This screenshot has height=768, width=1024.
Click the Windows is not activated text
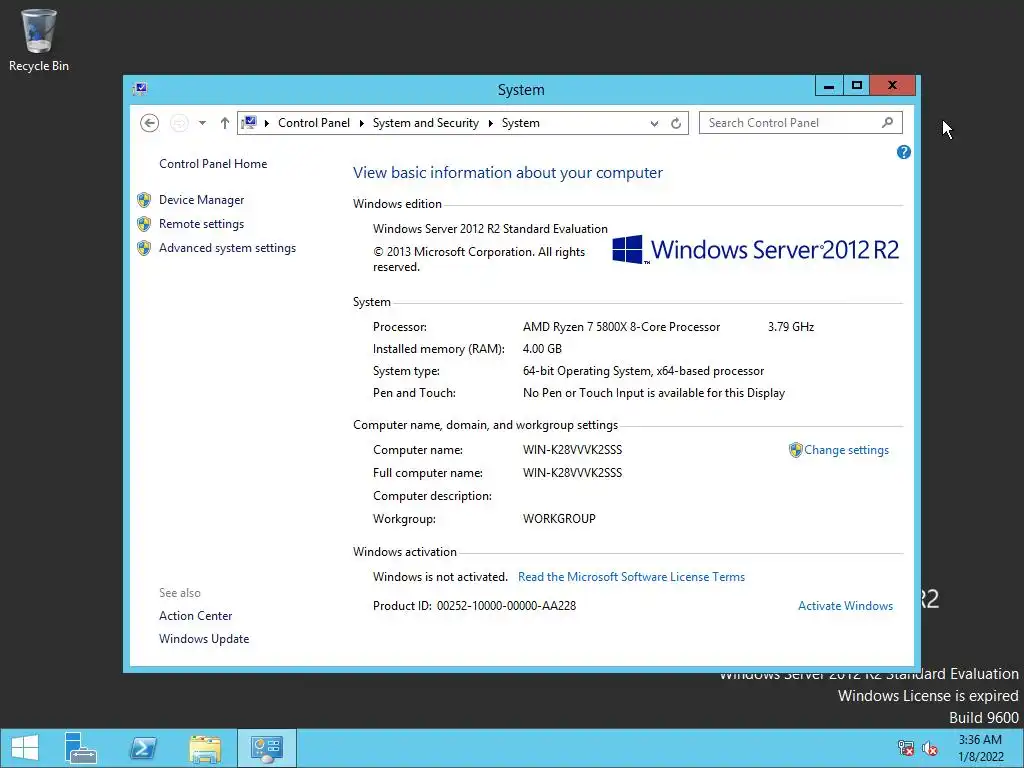click(440, 577)
